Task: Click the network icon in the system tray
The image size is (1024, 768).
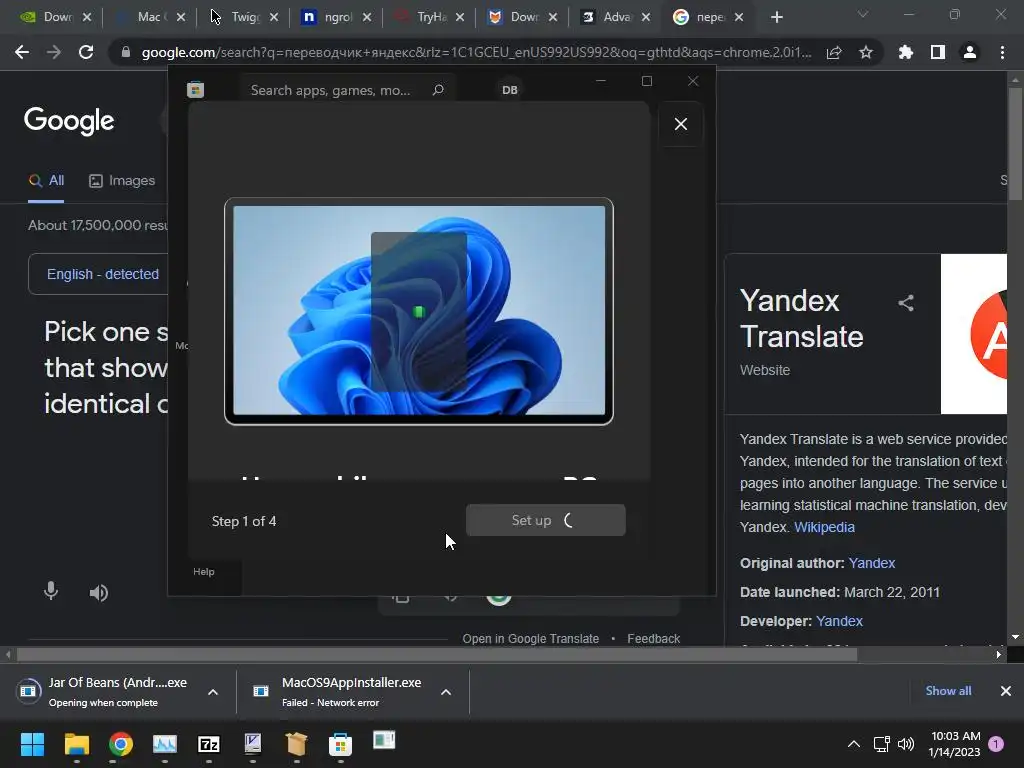Action: click(882, 744)
